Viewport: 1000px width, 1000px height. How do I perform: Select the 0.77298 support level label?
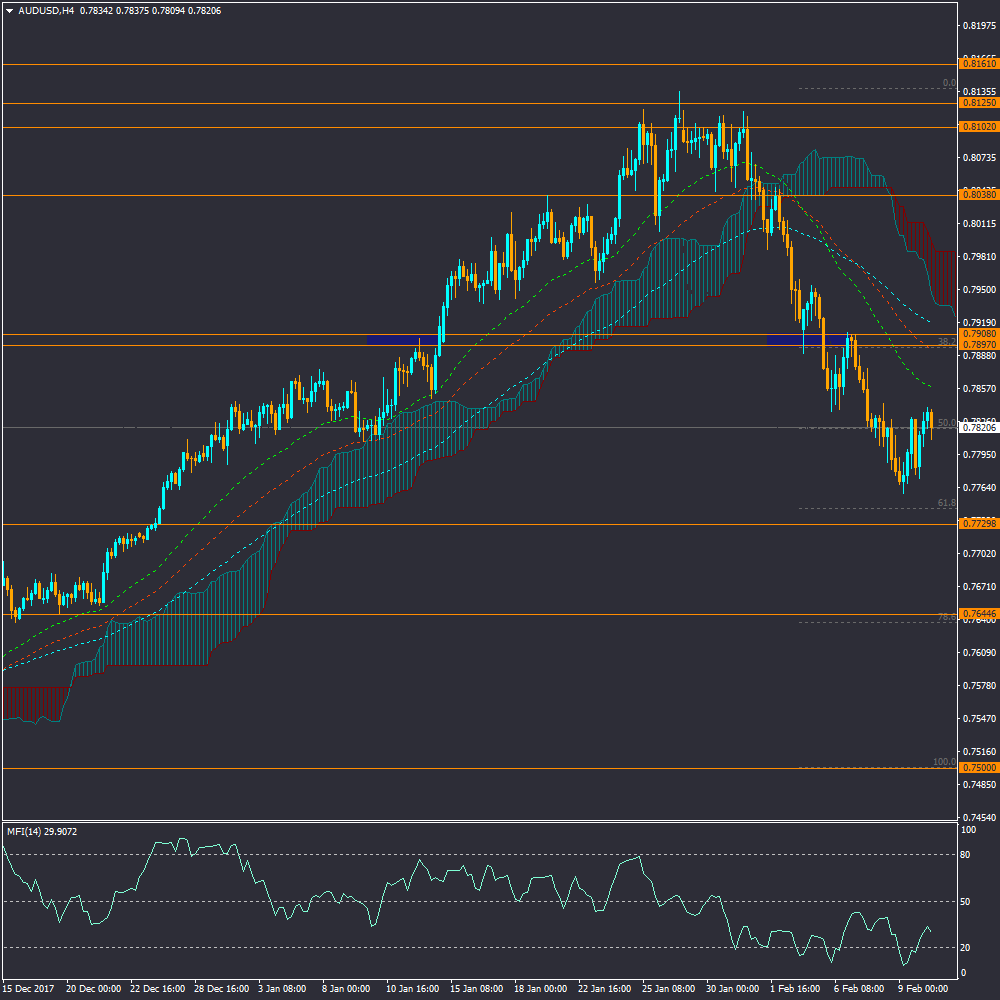tap(977, 524)
